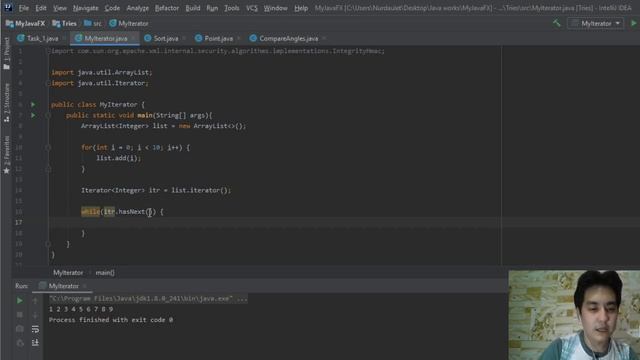Close the CompareAngles.java tab

(x=324, y=38)
